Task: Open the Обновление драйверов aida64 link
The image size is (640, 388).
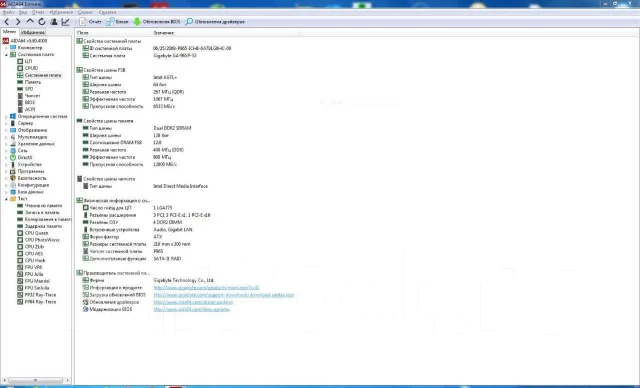Action: pos(193,302)
